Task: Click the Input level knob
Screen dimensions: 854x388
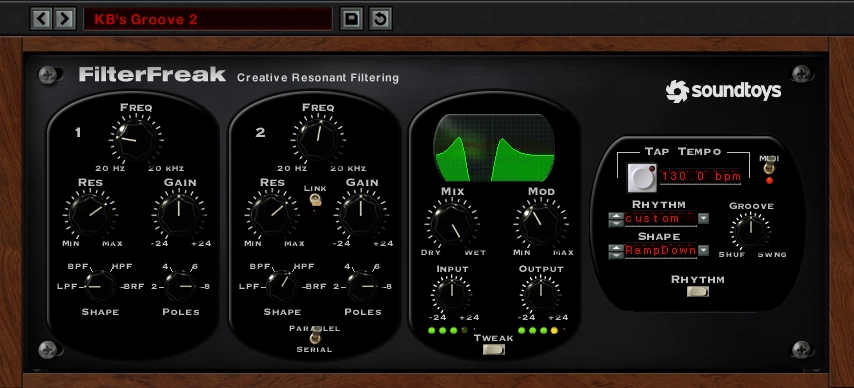Action: (x=451, y=294)
